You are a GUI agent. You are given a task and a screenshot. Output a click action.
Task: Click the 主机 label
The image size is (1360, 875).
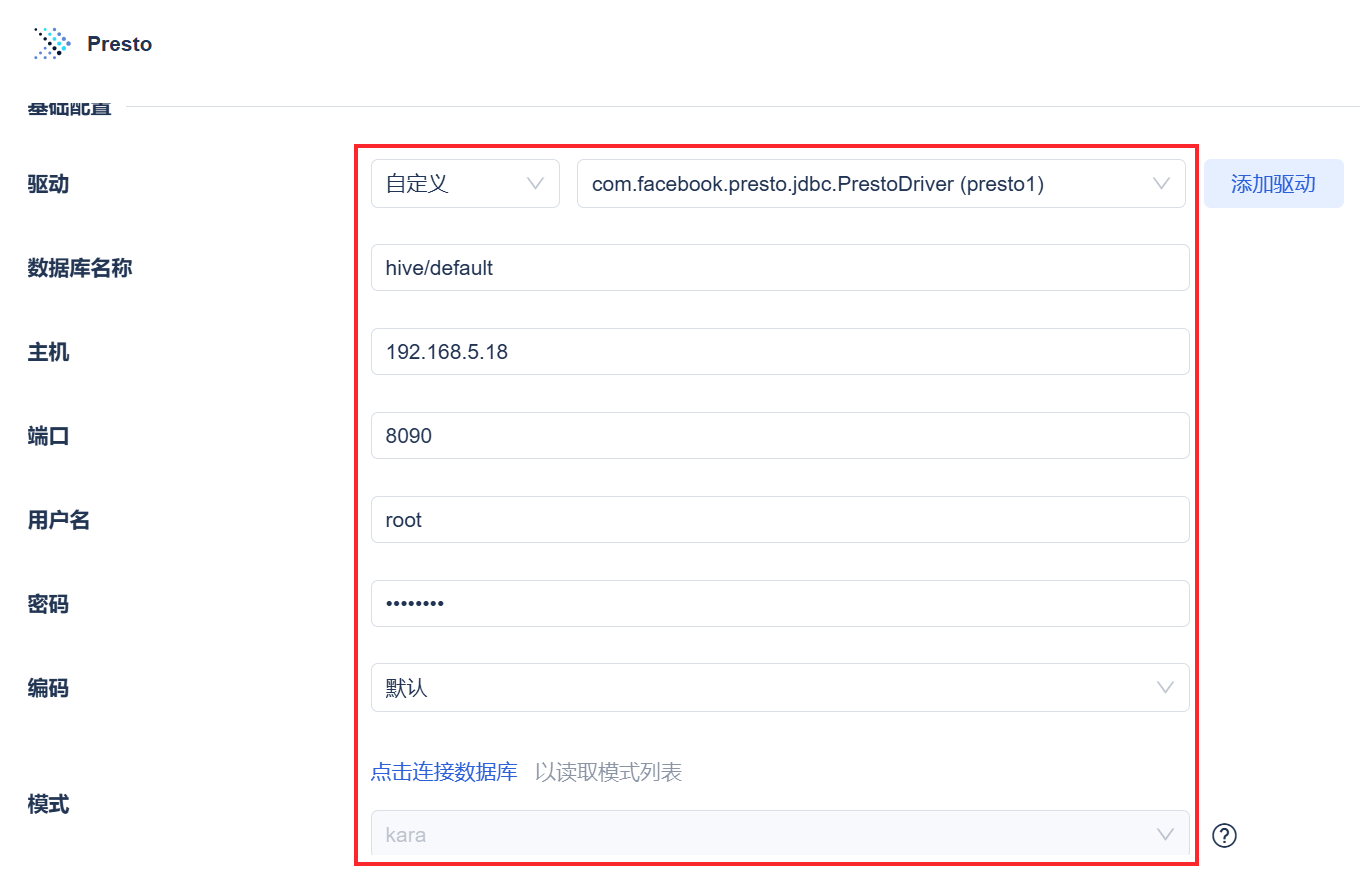click(48, 352)
